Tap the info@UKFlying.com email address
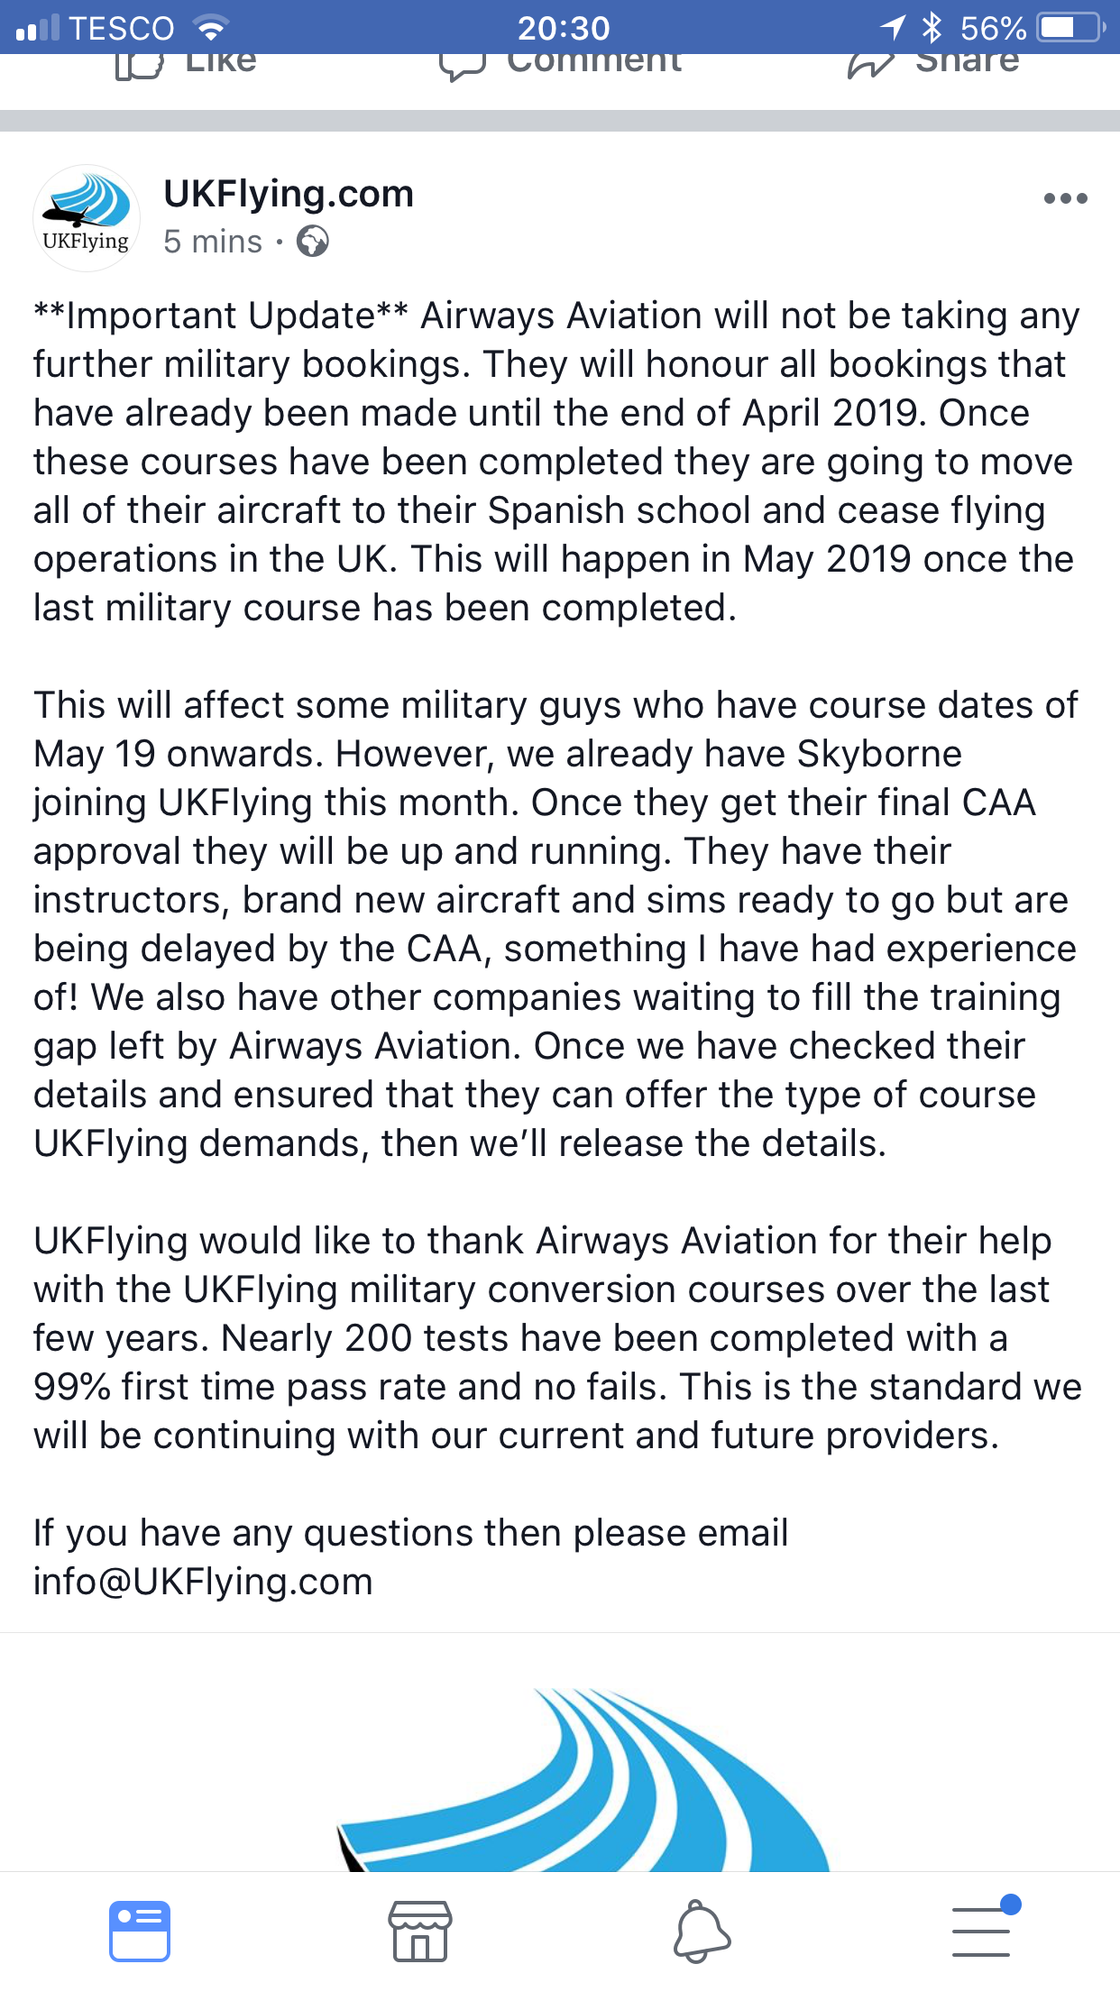The image size is (1120, 1991). 203,1581
